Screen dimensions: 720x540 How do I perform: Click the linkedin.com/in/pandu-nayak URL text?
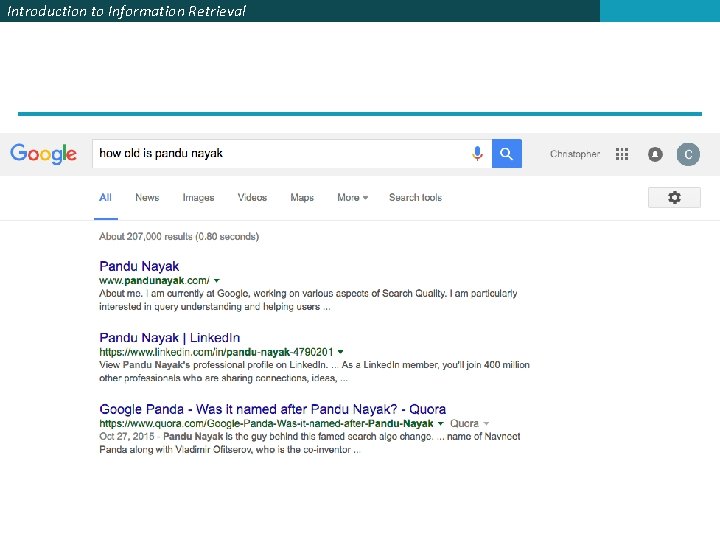[216, 352]
